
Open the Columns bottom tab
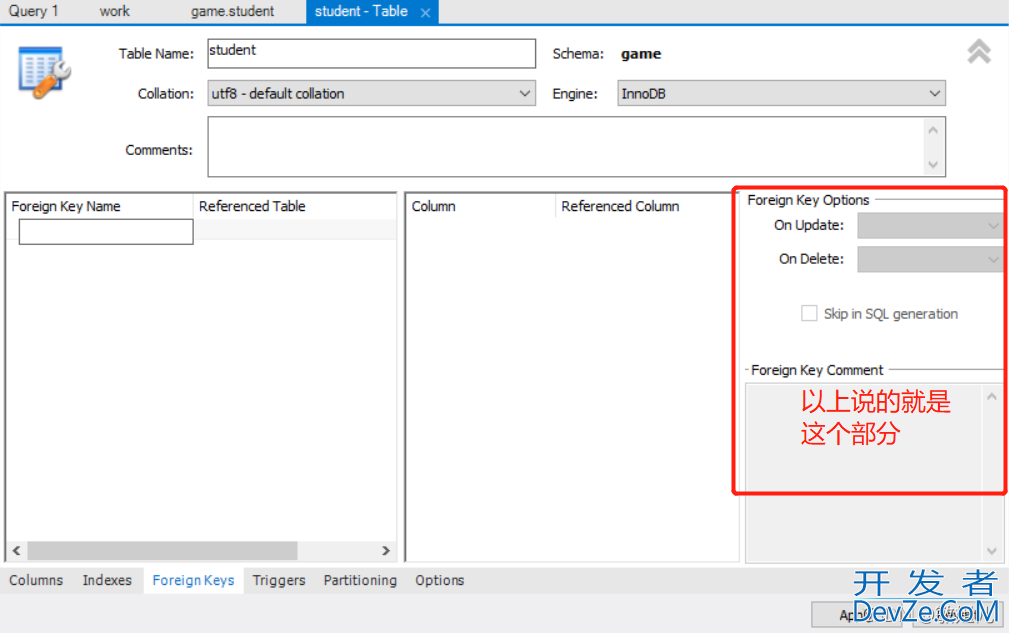(x=36, y=580)
